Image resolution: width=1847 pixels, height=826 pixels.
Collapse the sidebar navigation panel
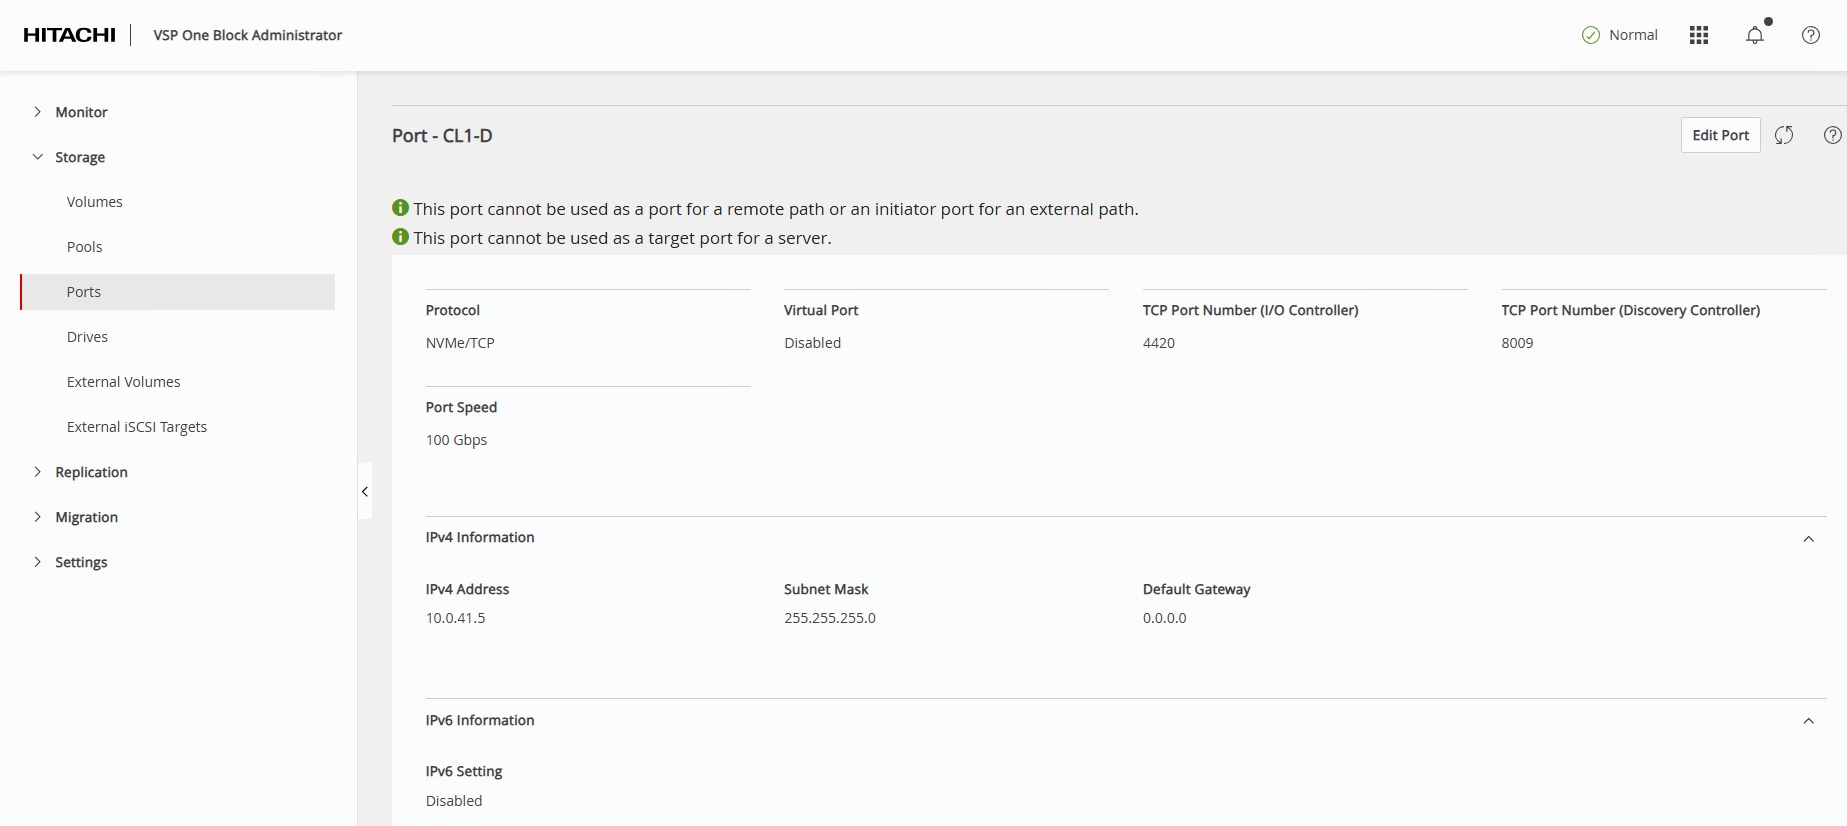pyautogui.click(x=365, y=491)
